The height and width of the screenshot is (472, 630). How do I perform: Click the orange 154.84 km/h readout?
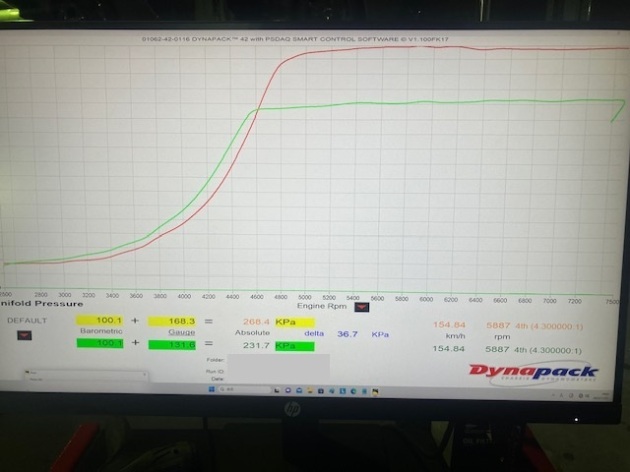(451, 324)
